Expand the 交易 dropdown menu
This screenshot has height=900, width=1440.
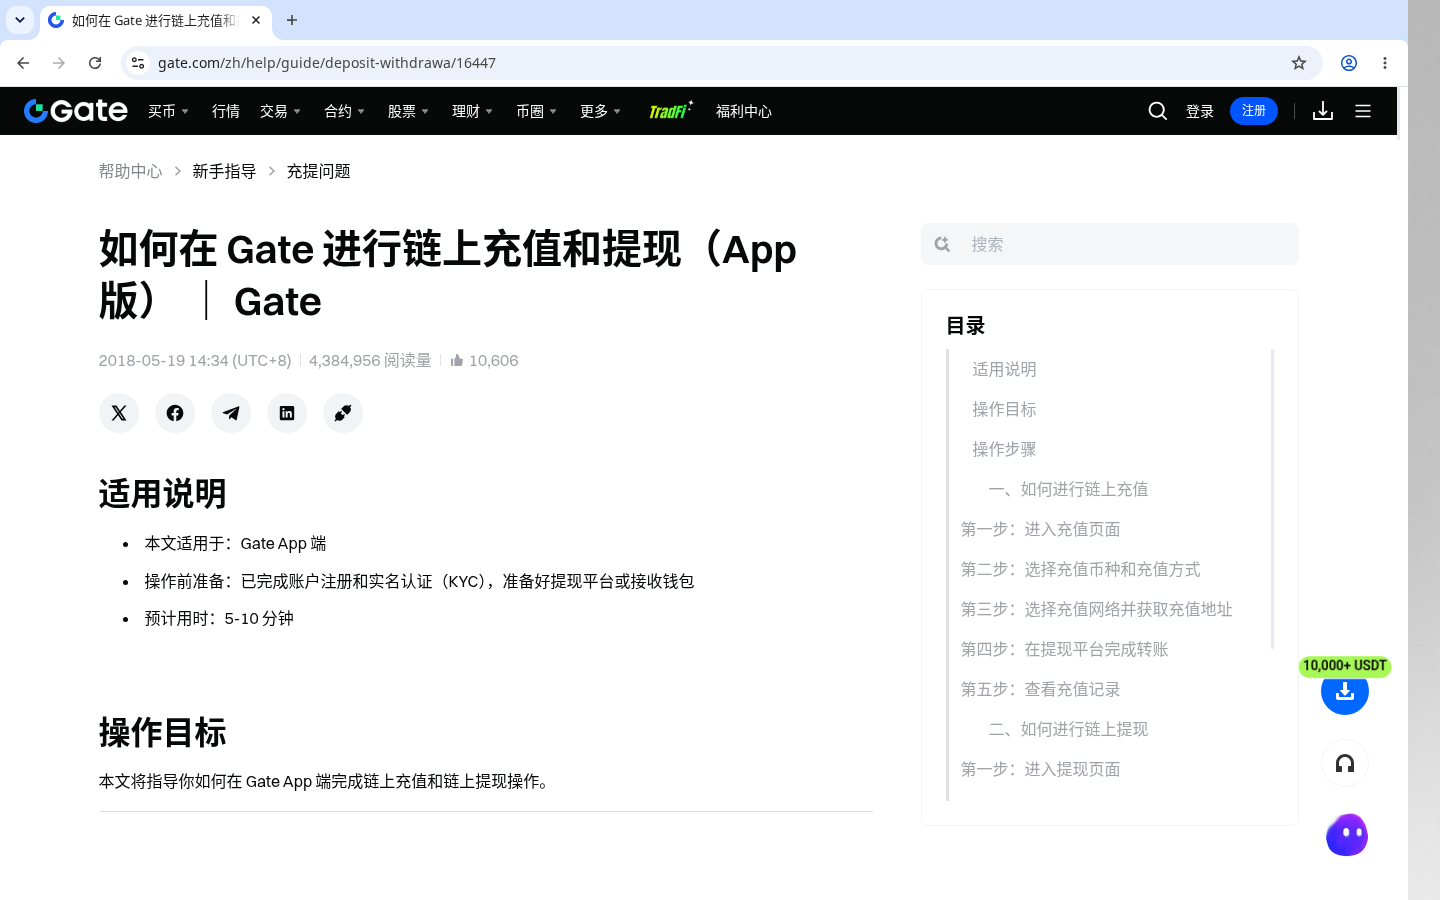pyautogui.click(x=280, y=111)
